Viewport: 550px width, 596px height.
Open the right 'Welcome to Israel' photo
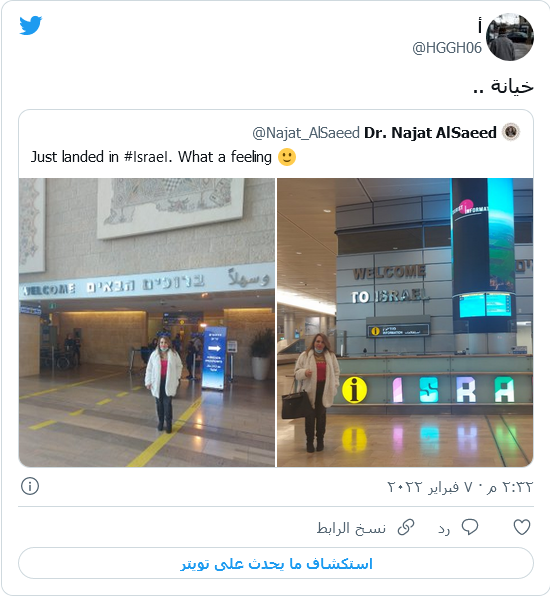click(x=405, y=322)
